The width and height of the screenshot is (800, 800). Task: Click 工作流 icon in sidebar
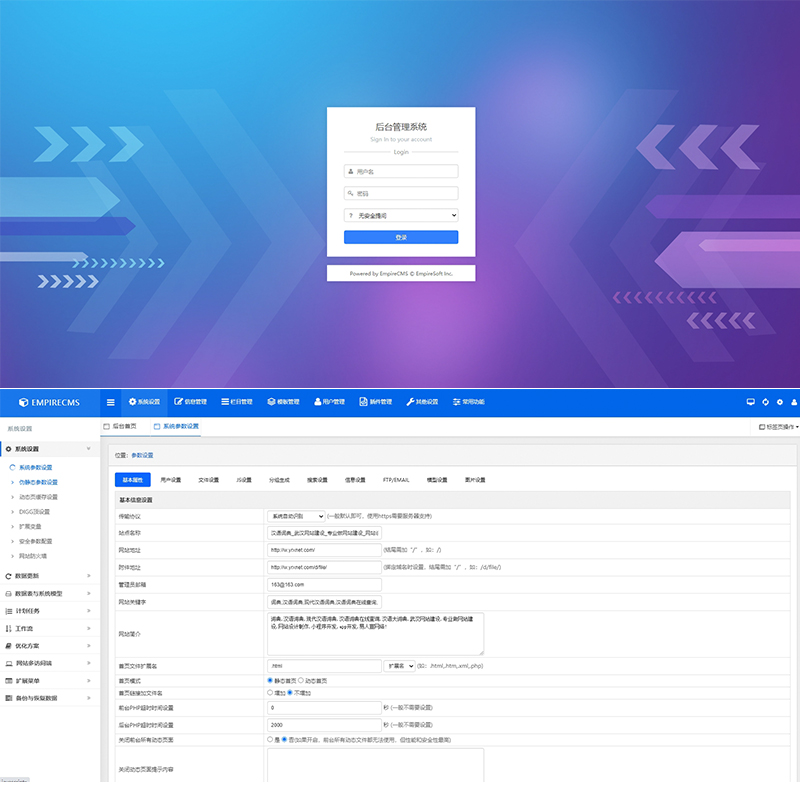(8, 629)
